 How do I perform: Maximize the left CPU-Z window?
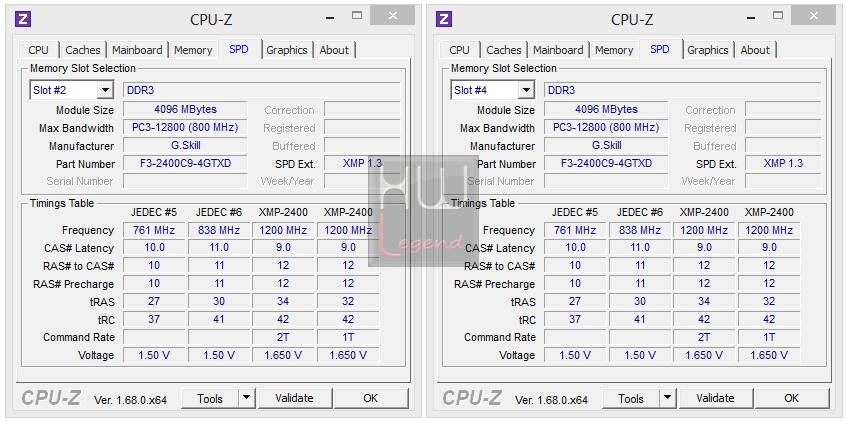(357, 16)
